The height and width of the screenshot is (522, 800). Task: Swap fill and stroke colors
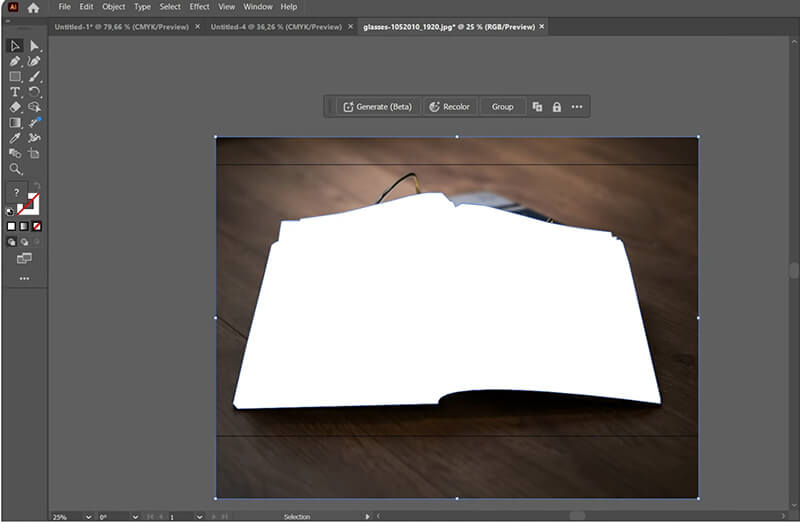coord(36,186)
